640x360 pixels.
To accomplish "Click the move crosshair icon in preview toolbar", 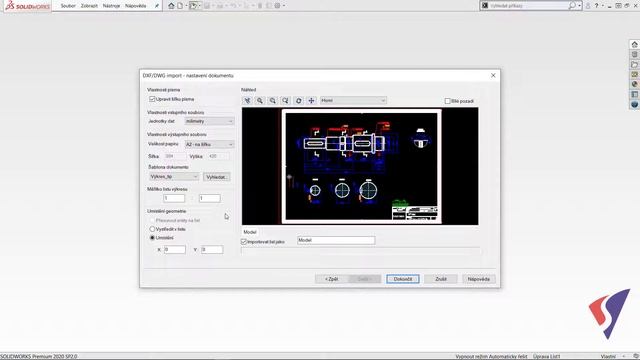I will [x=311, y=100].
